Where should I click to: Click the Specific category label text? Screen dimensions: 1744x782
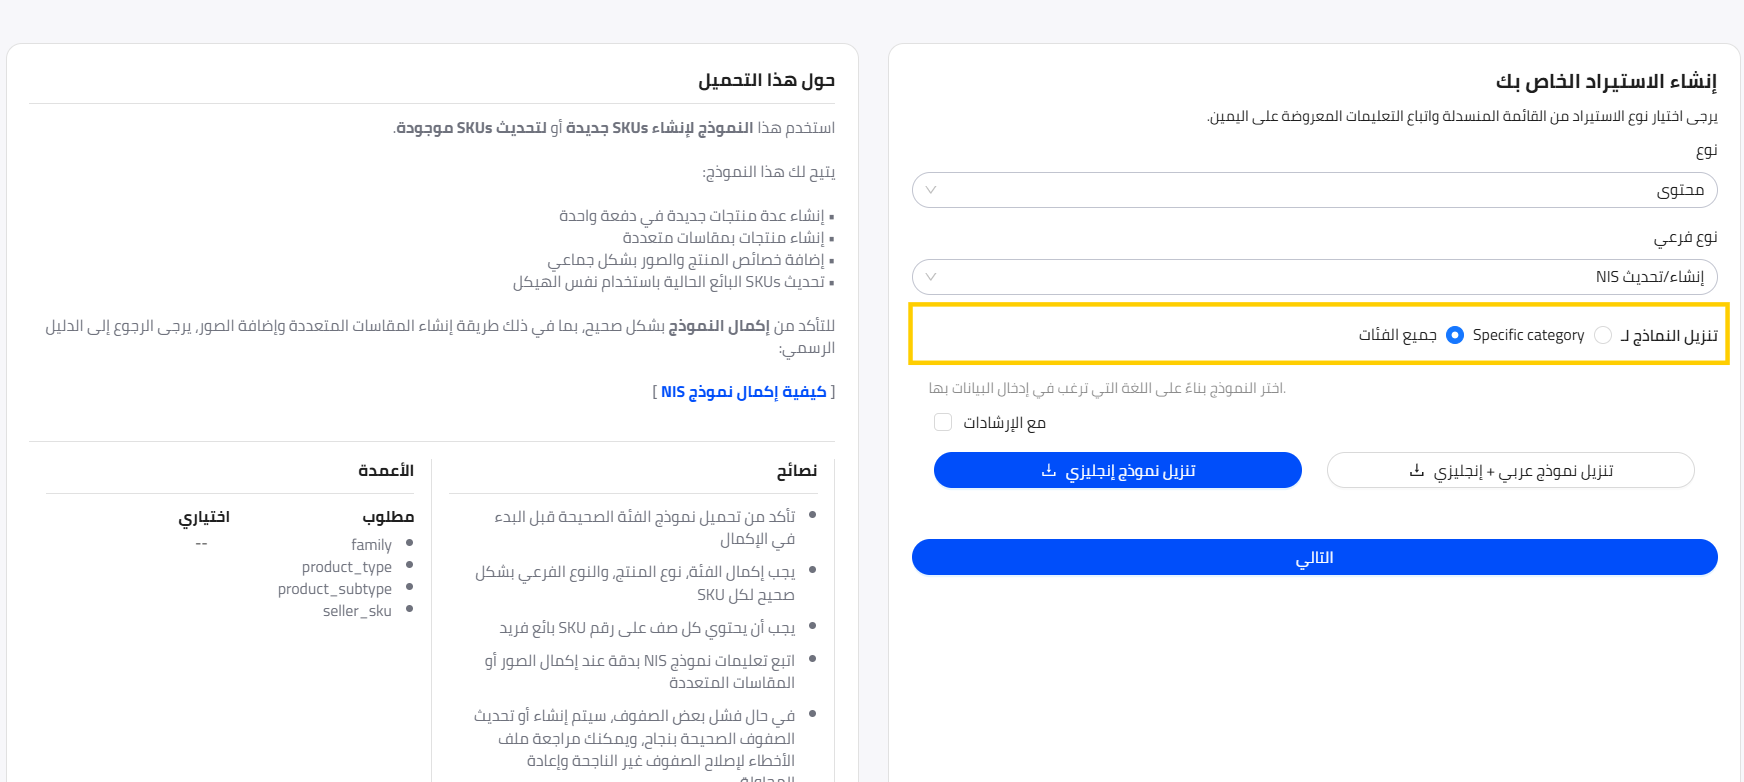point(1528,335)
